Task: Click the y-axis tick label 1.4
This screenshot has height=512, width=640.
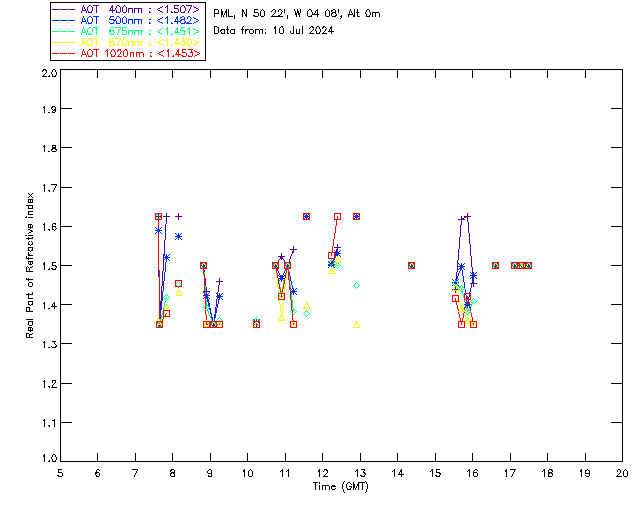Action: click(x=49, y=305)
